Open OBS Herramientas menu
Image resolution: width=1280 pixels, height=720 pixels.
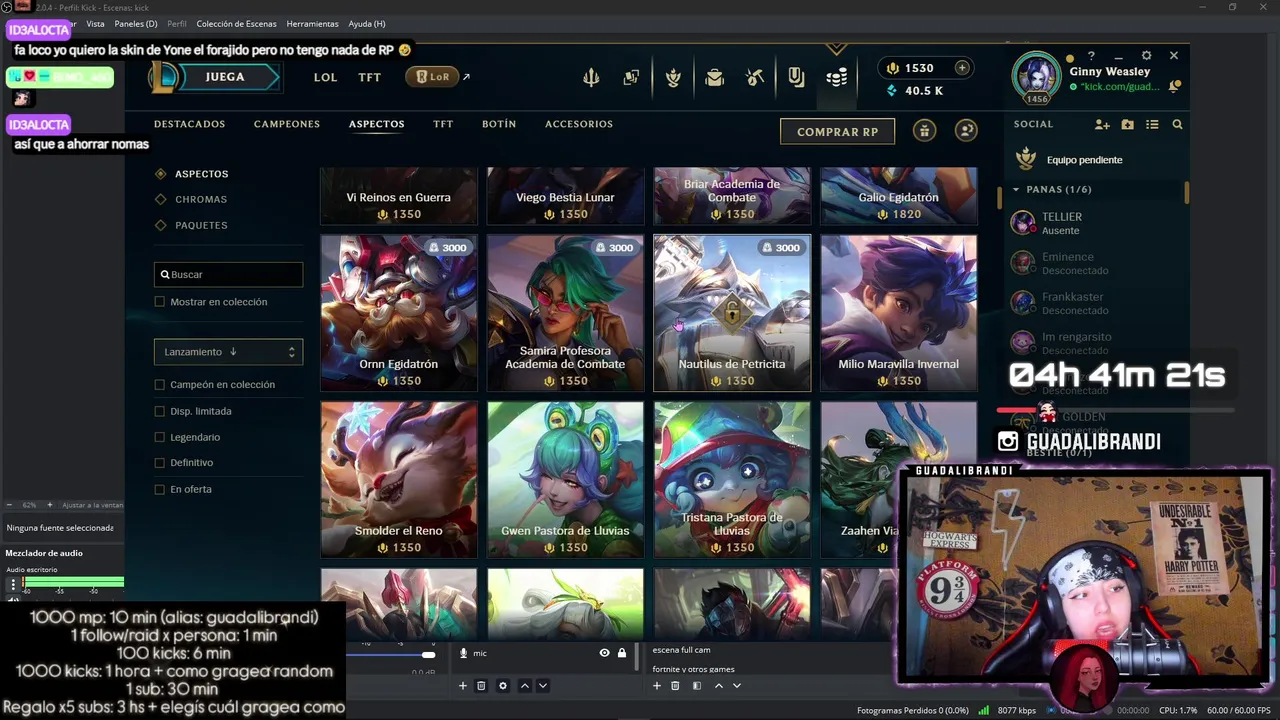click(312, 23)
